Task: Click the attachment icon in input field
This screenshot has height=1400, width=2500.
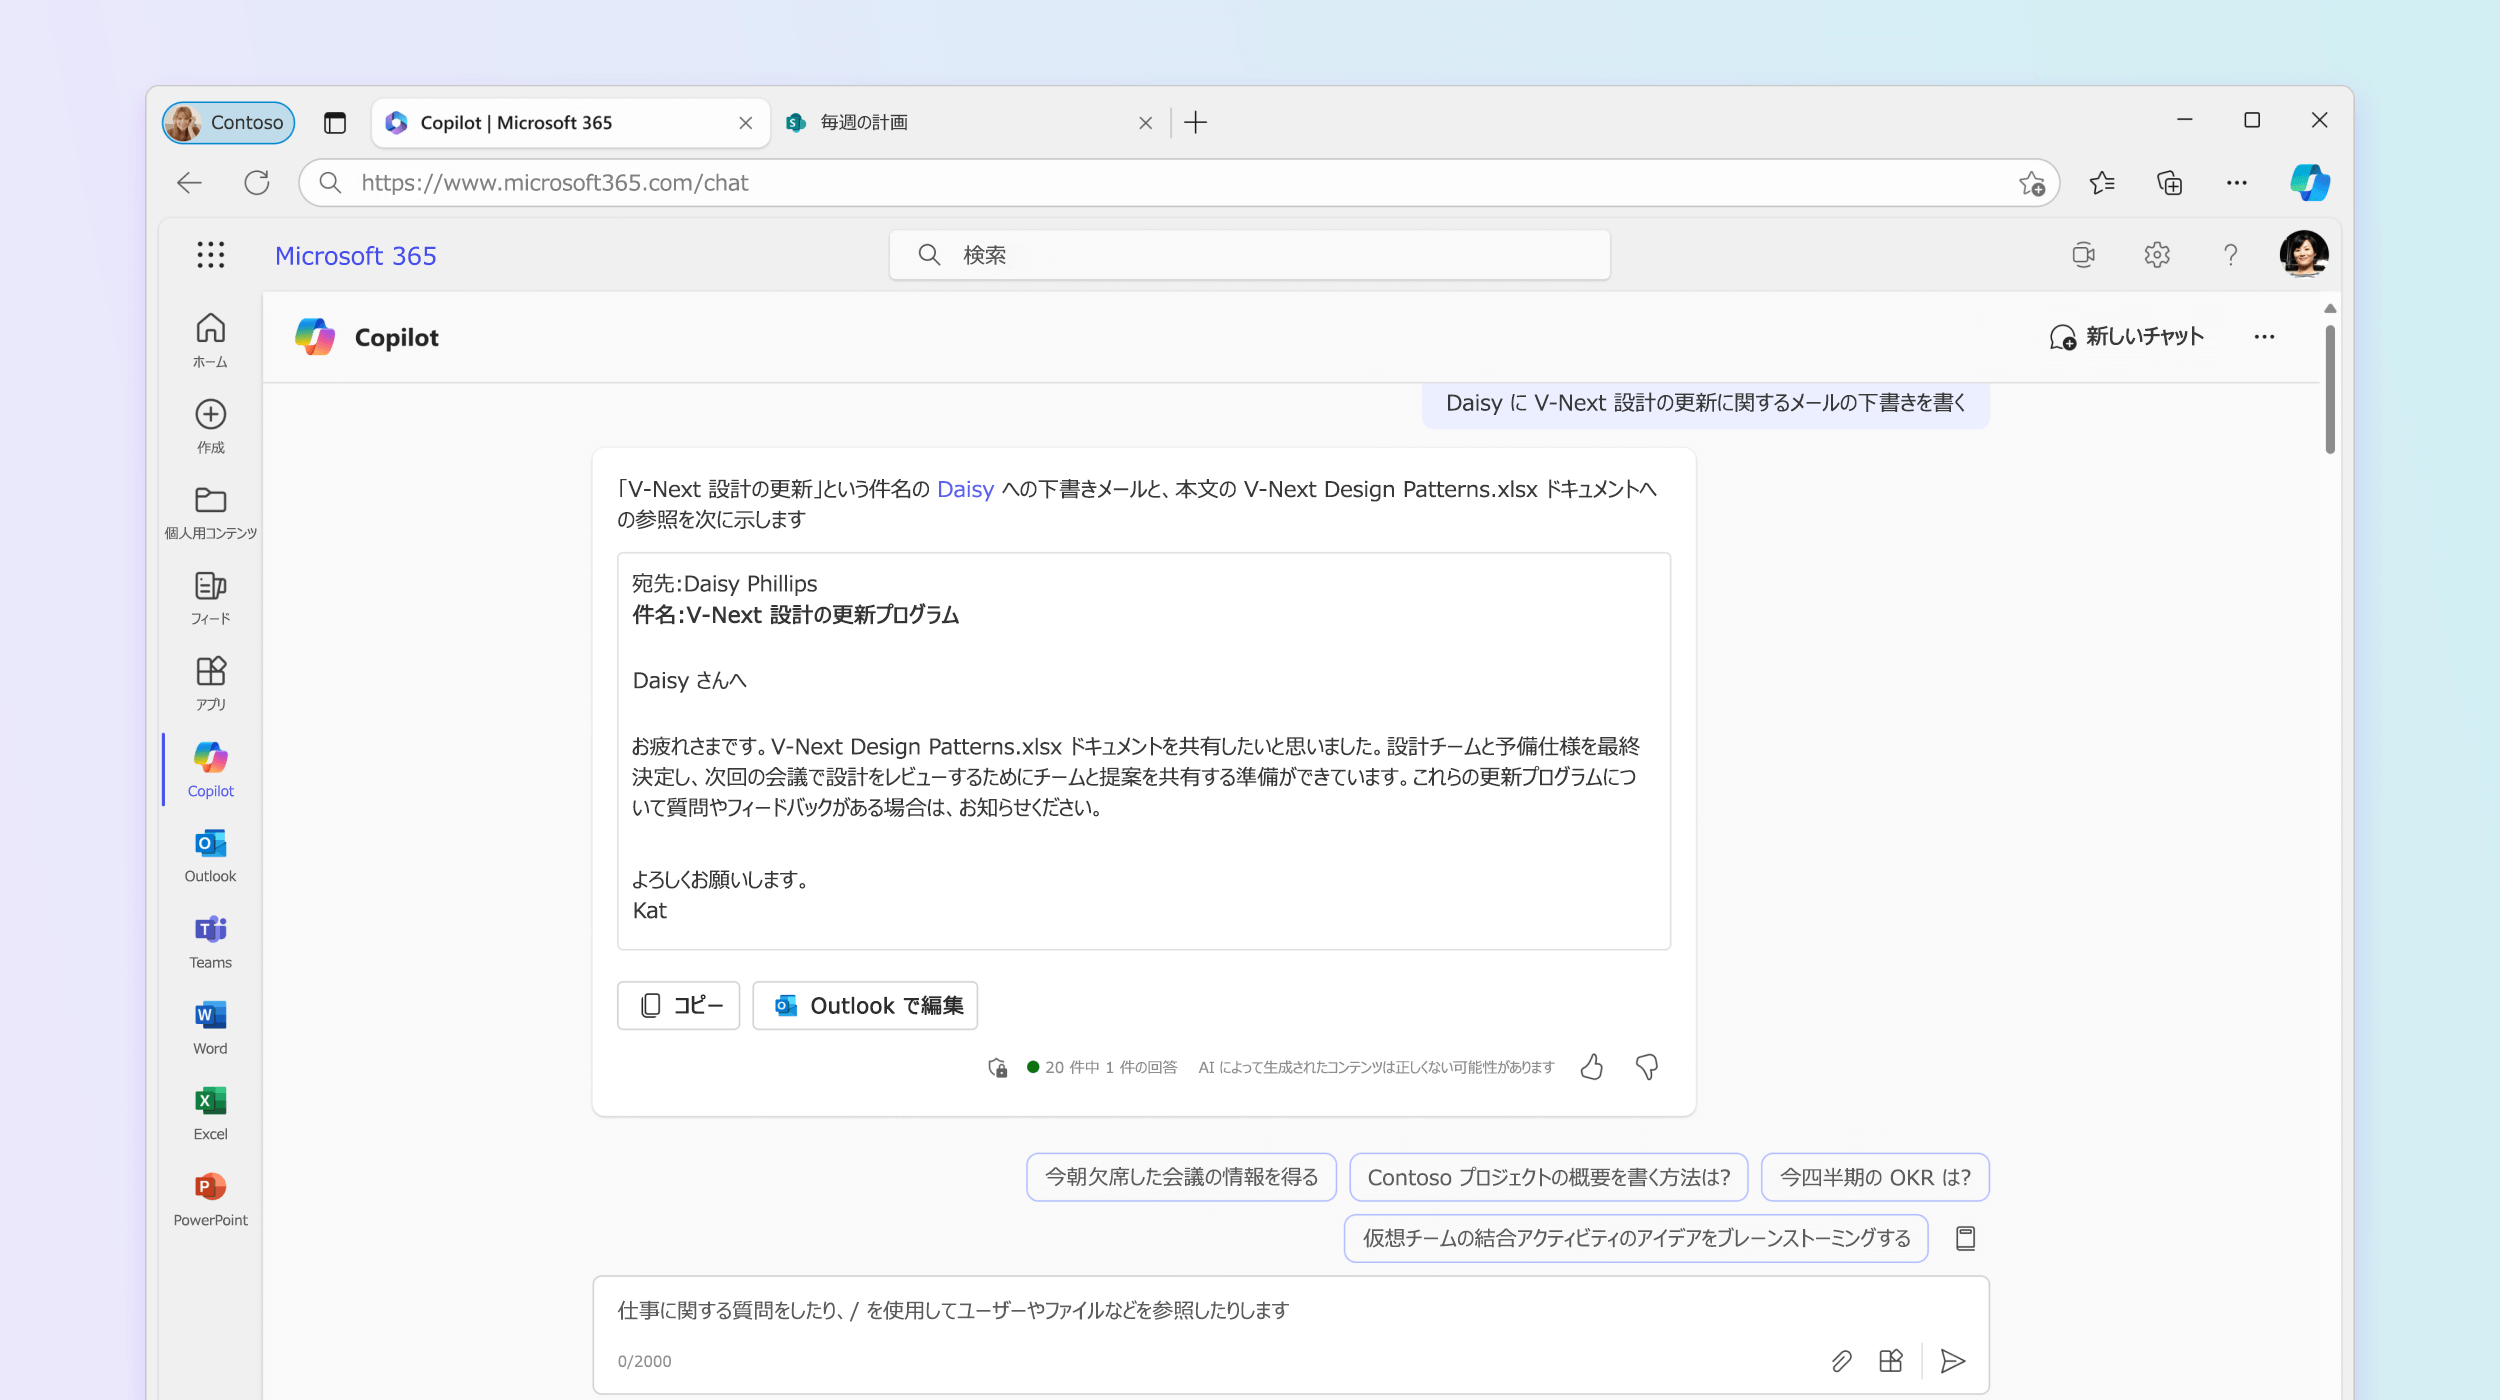Action: point(1841,1360)
